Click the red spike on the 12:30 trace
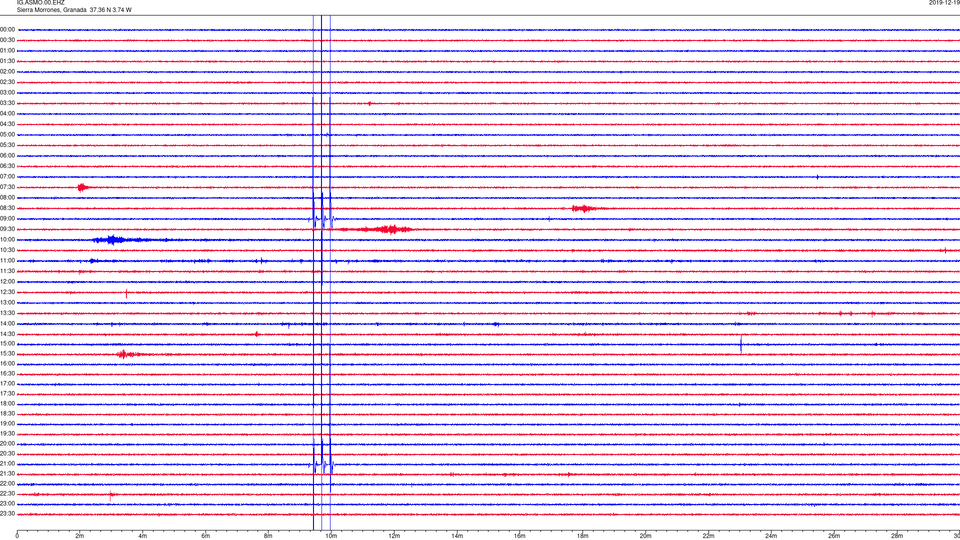The height and width of the screenshot is (540, 960). tap(127, 293)
